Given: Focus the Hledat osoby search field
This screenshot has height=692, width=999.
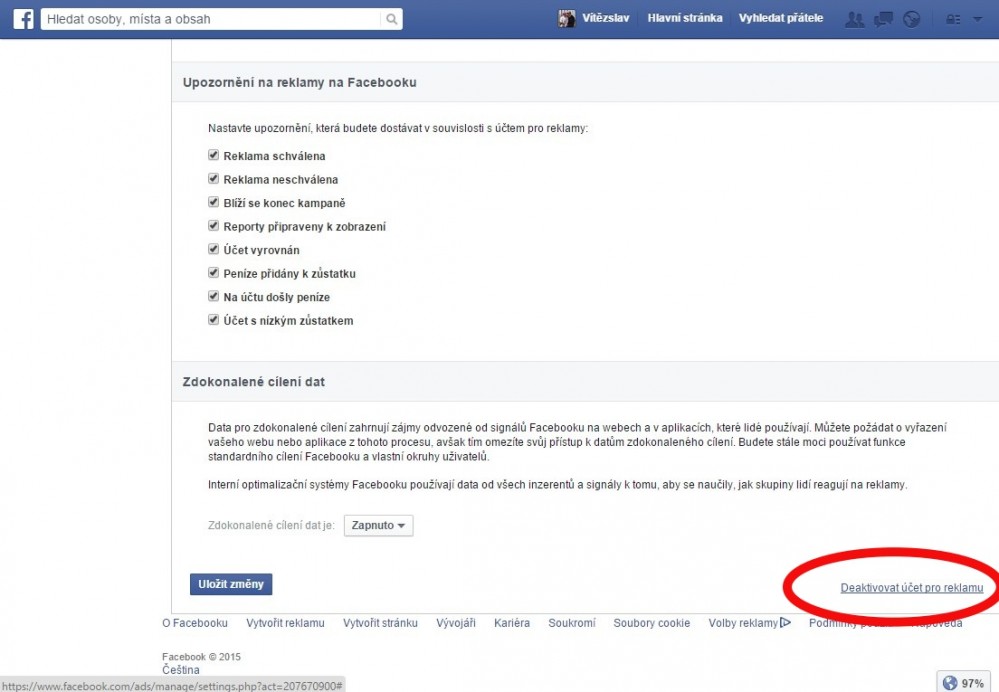Looking at the screenshot, I should [210, 19].
